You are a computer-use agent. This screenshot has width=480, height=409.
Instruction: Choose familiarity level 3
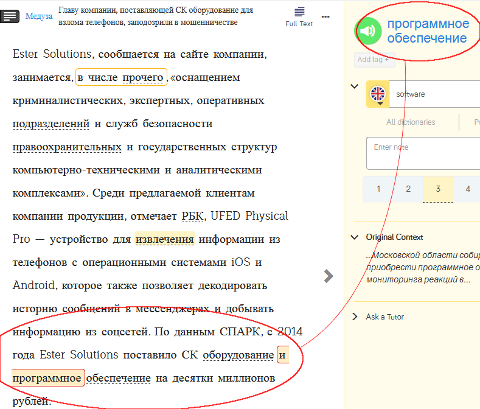click(x=438, y=189)
